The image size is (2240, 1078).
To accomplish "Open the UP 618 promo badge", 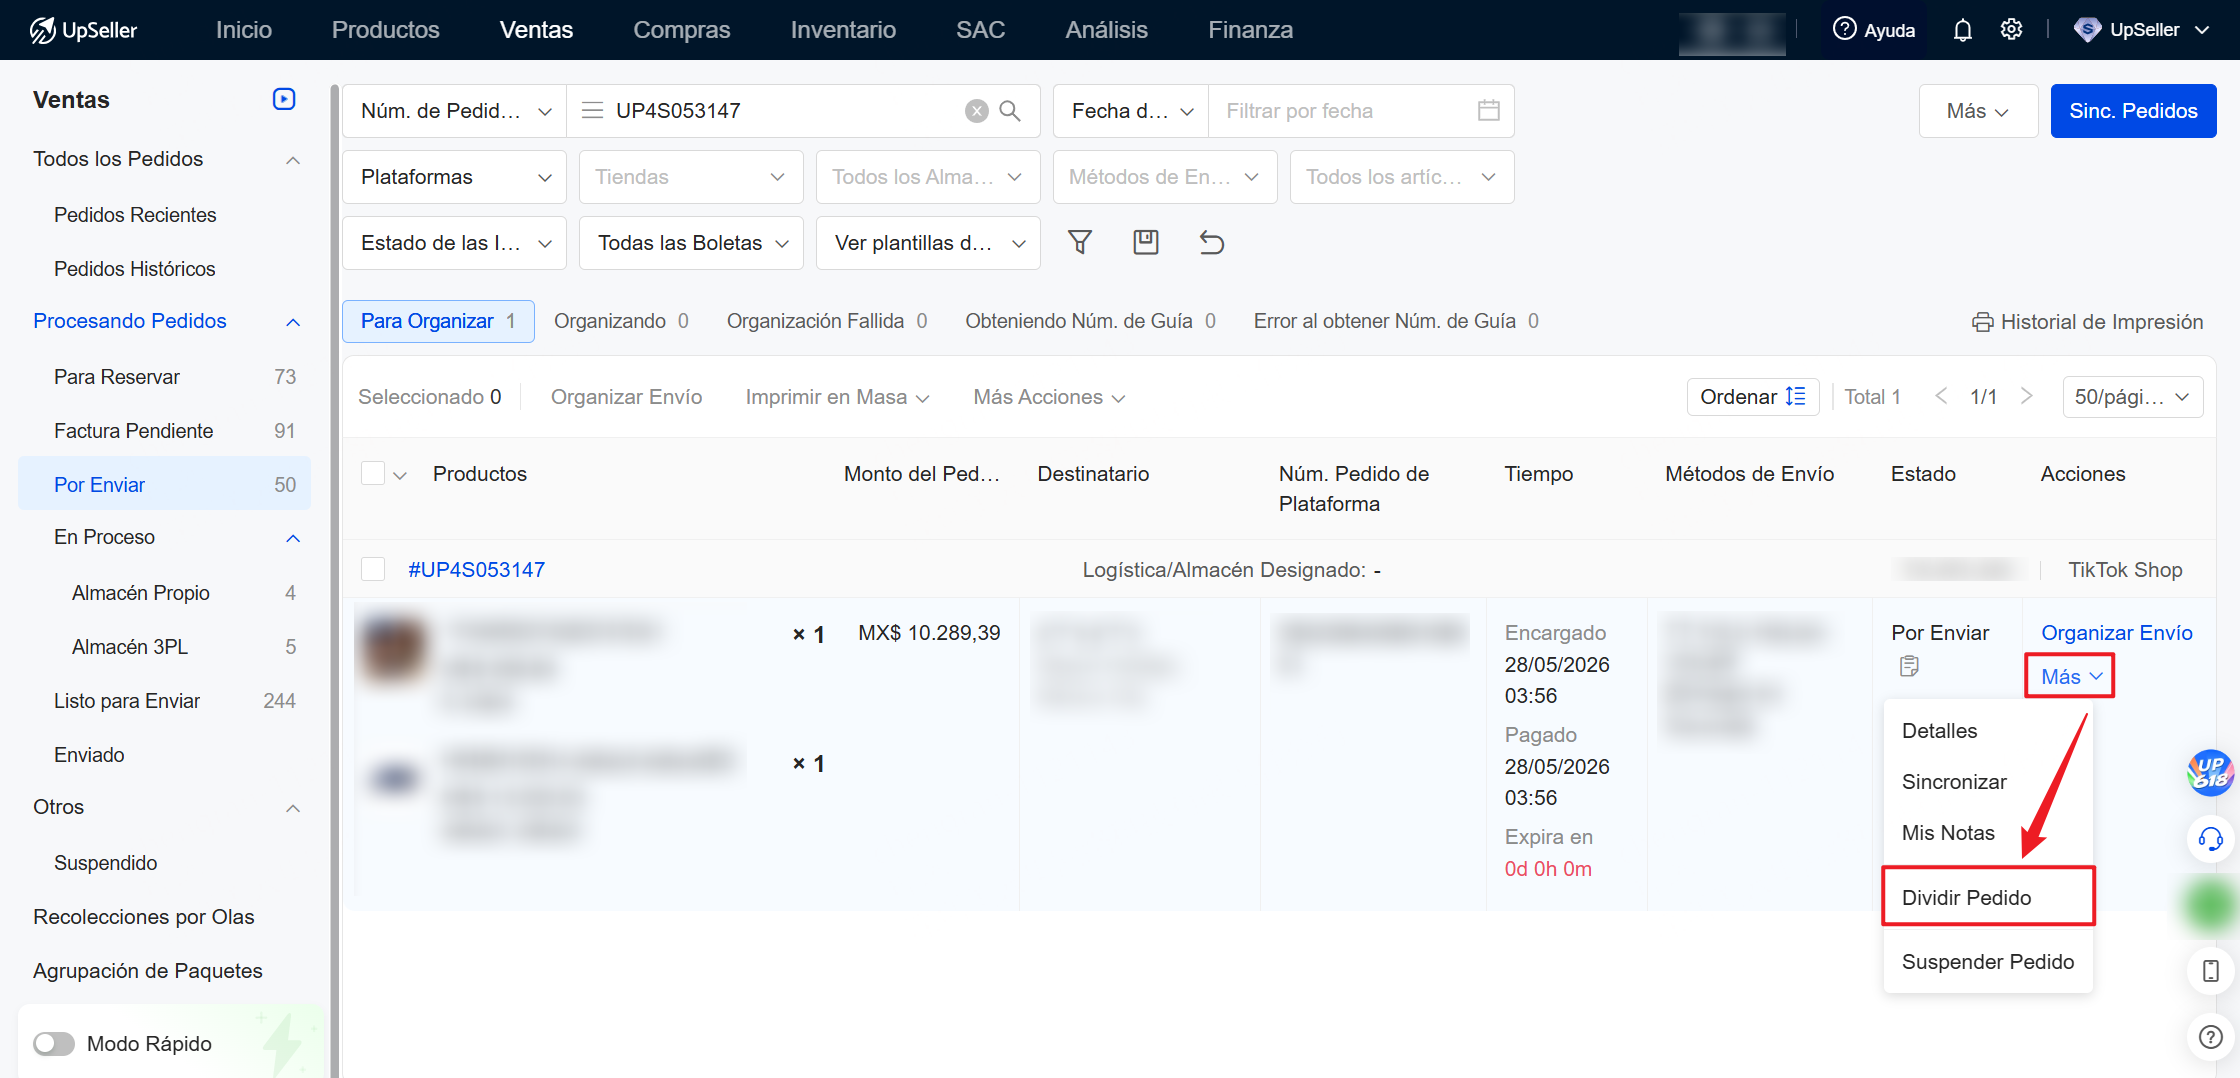I will click(2210, 772).
